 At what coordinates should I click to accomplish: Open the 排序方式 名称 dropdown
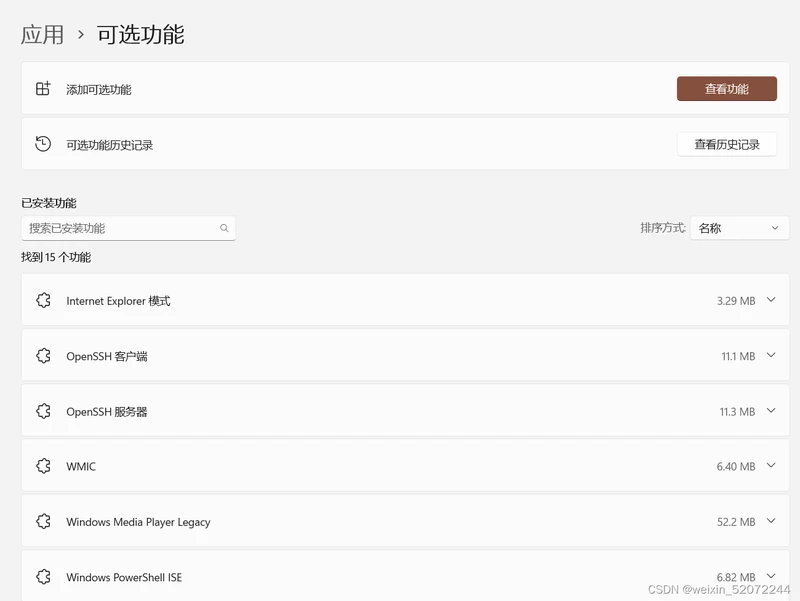coord(739,228)
